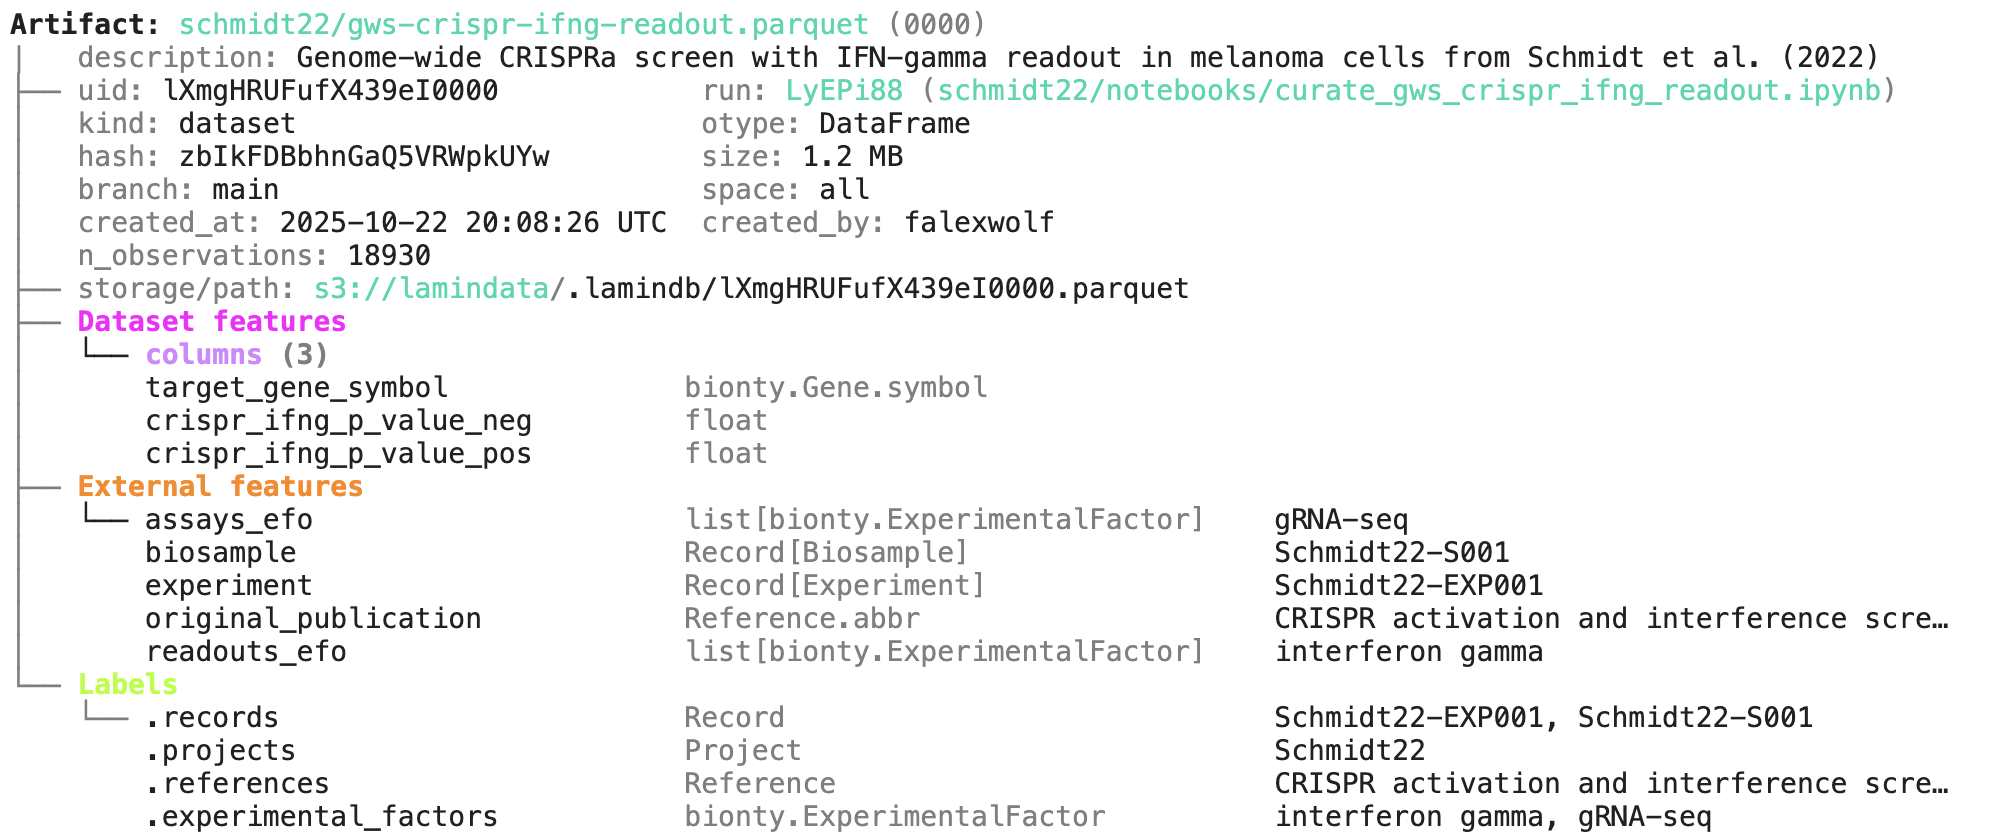Click the .projects label entry
The width and height of the screenshot is (1990, 840).
point(220,750)
